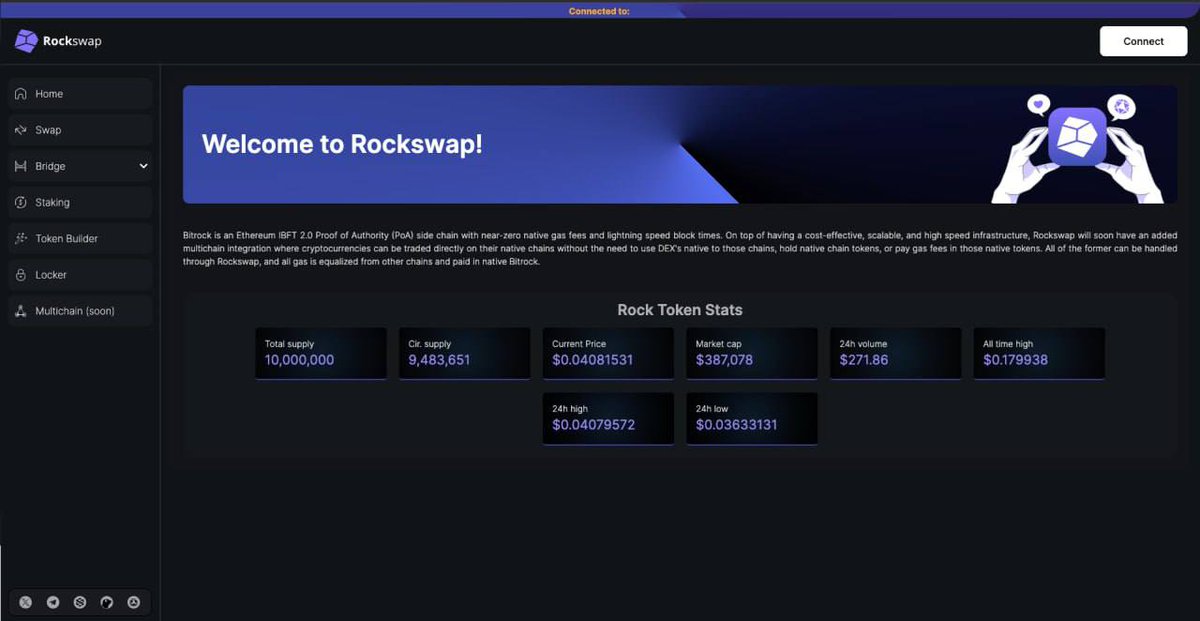Click the Connect wallet button

pos(1143,41)
